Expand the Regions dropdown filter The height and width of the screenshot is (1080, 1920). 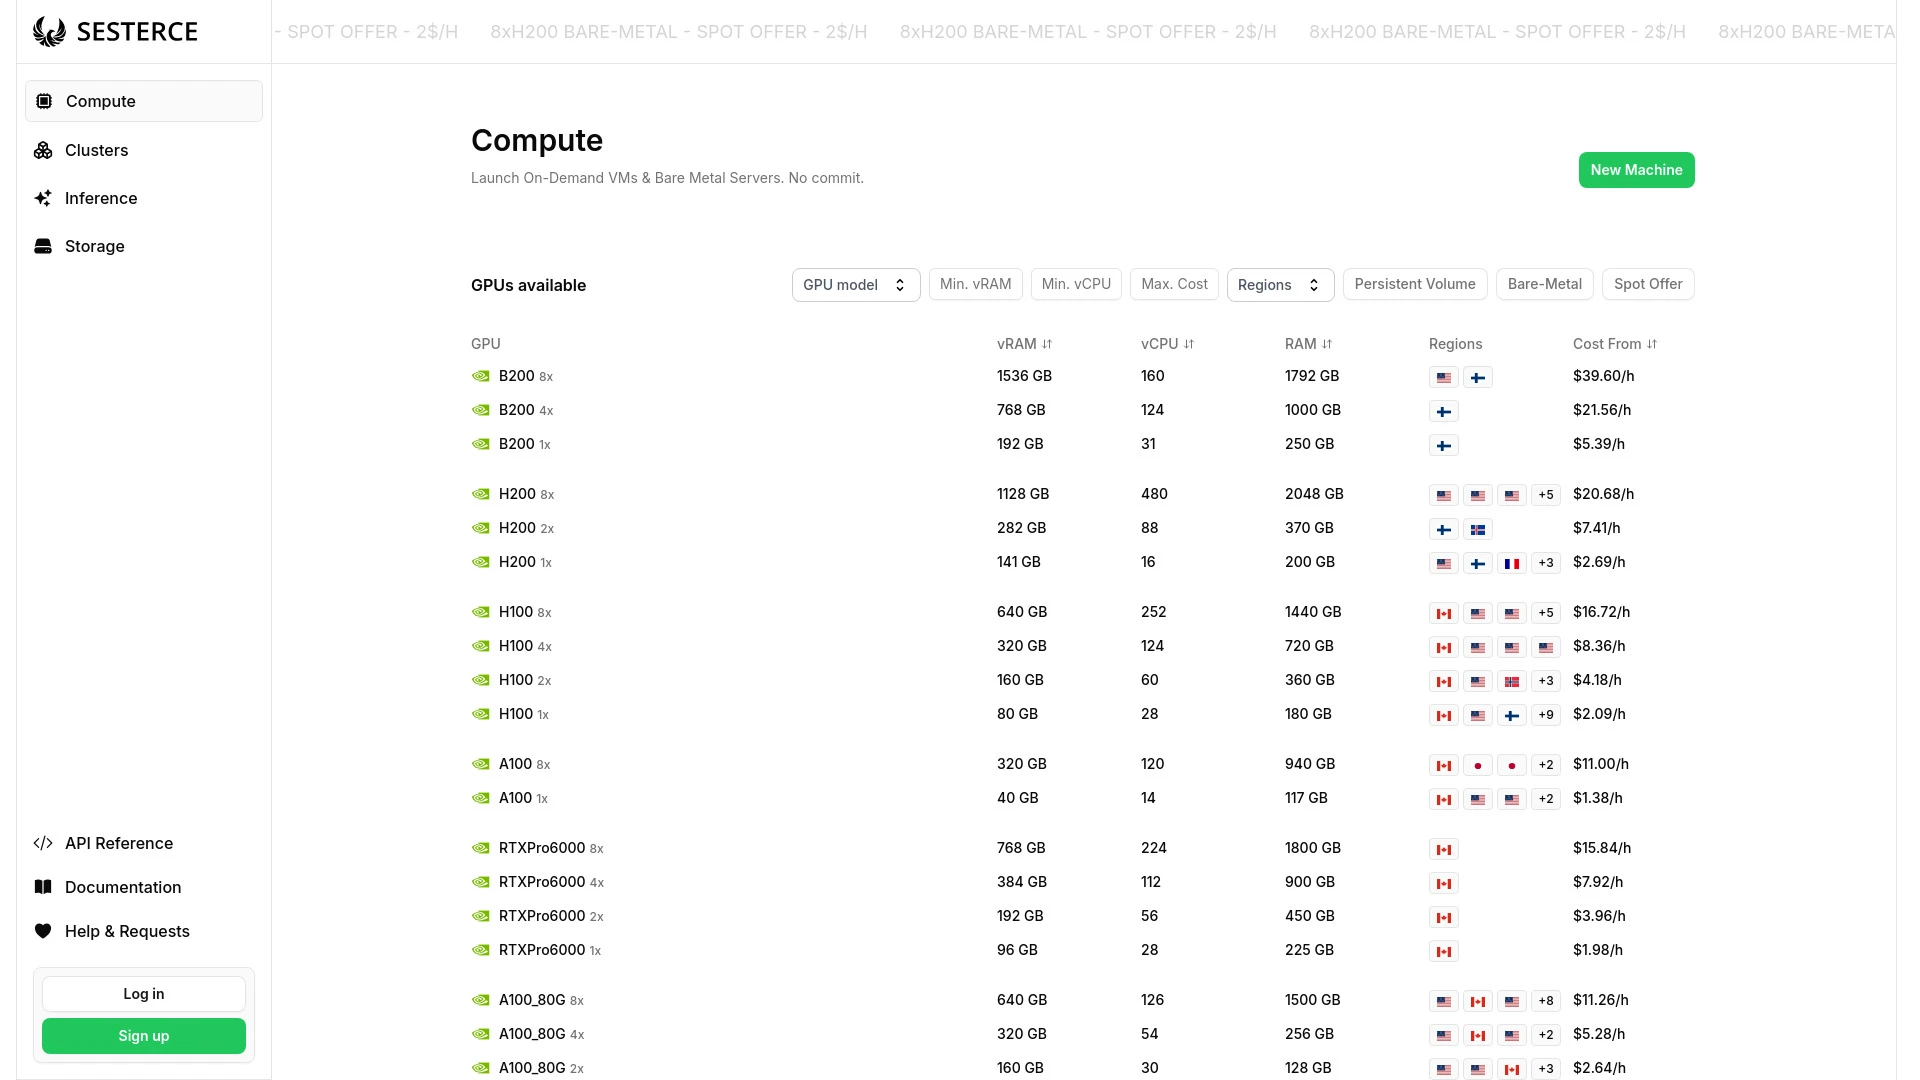[x=1279, y=285]
